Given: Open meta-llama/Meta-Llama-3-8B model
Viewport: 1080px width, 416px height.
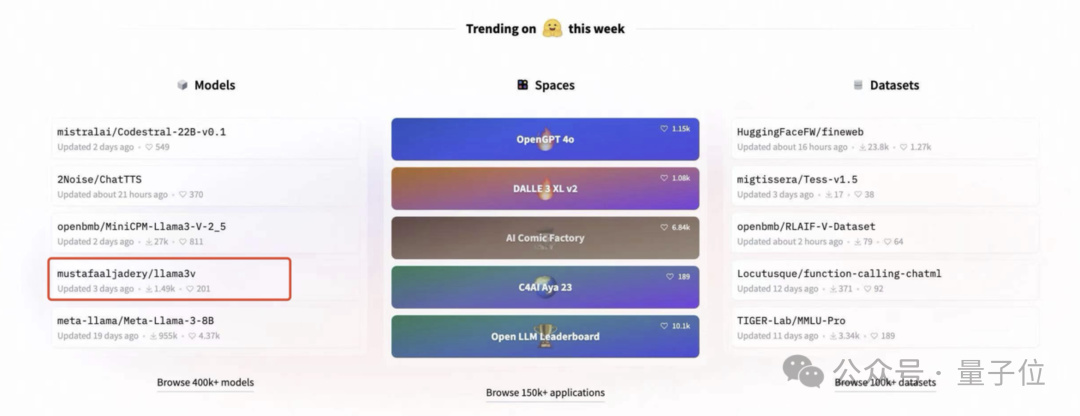Looking at the screenshot, I should (x=135, y=320).
